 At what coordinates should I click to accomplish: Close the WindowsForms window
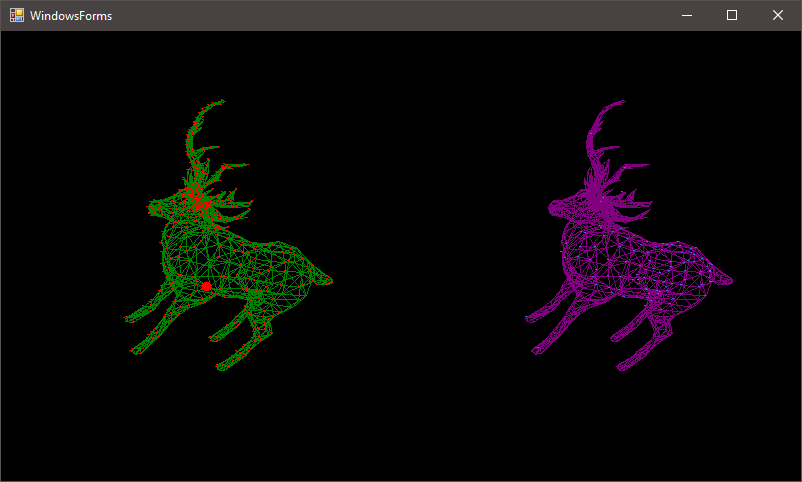coord(778,15)
